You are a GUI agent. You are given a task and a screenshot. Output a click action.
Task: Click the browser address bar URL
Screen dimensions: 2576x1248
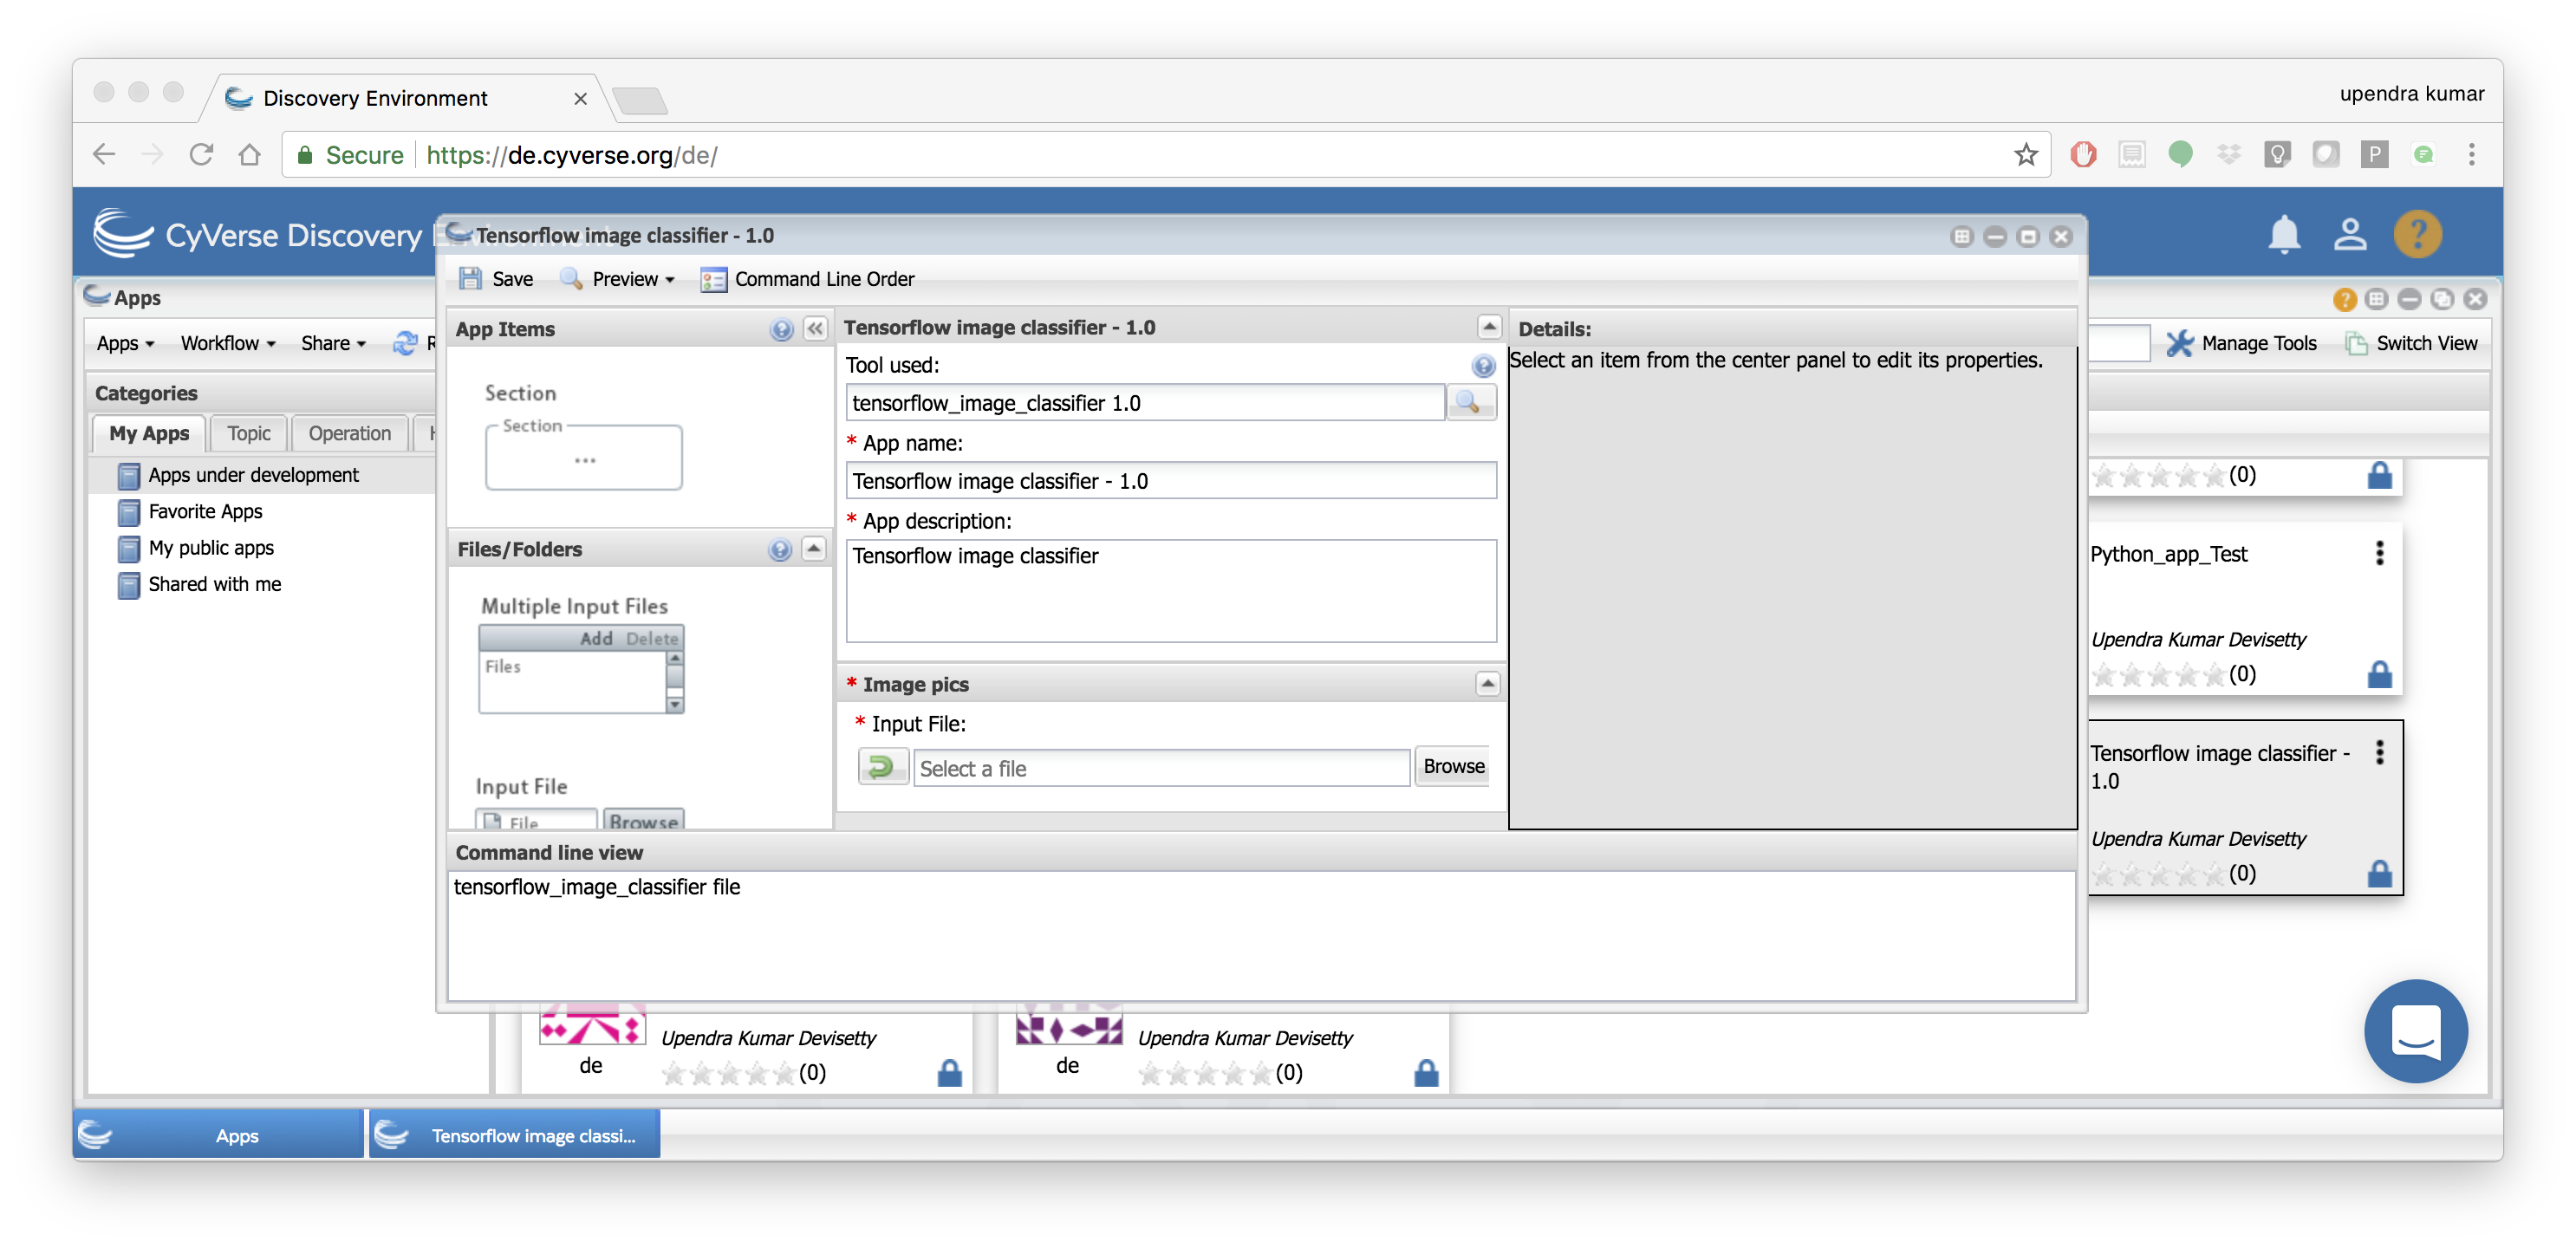pyautogui.click(x=571, y=154)
